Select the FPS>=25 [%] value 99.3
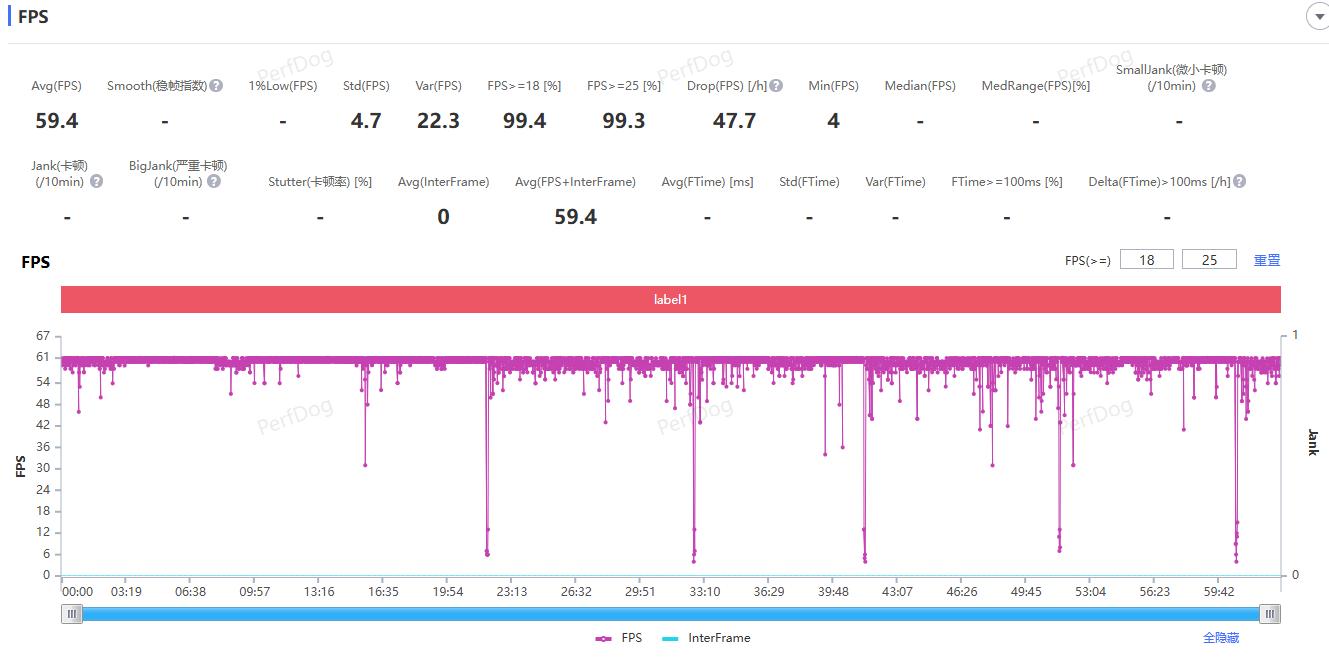 pos(624,121)
